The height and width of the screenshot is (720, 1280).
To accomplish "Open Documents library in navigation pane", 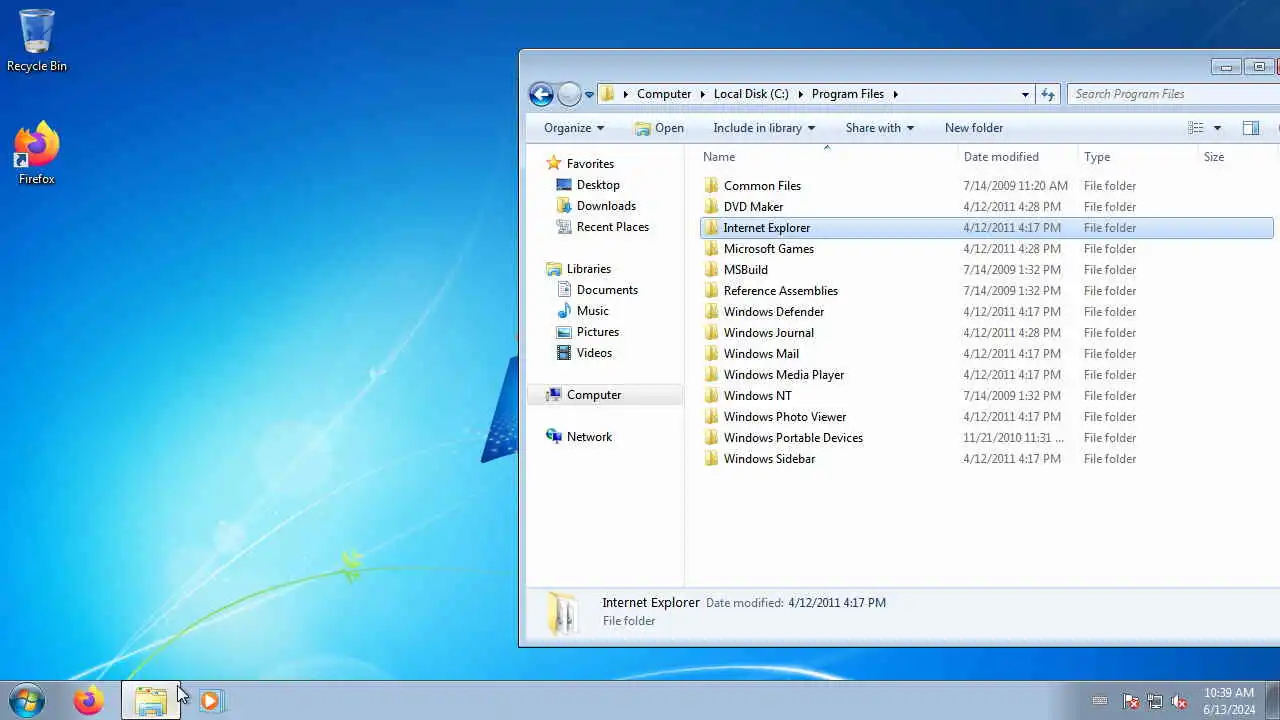I will 607,290.
